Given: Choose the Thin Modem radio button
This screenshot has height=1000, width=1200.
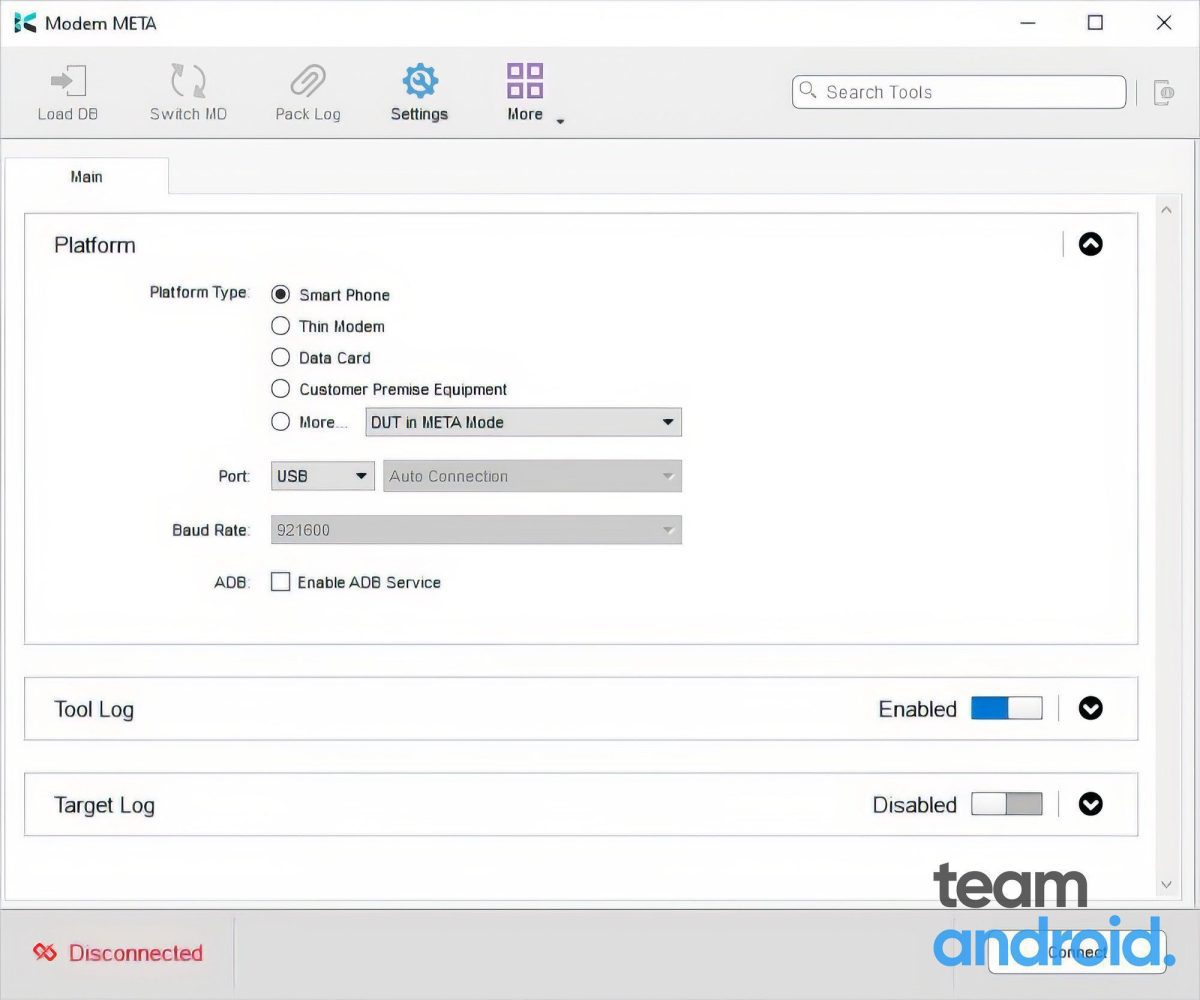Looking at the screenshot, I should click(281, 326).
